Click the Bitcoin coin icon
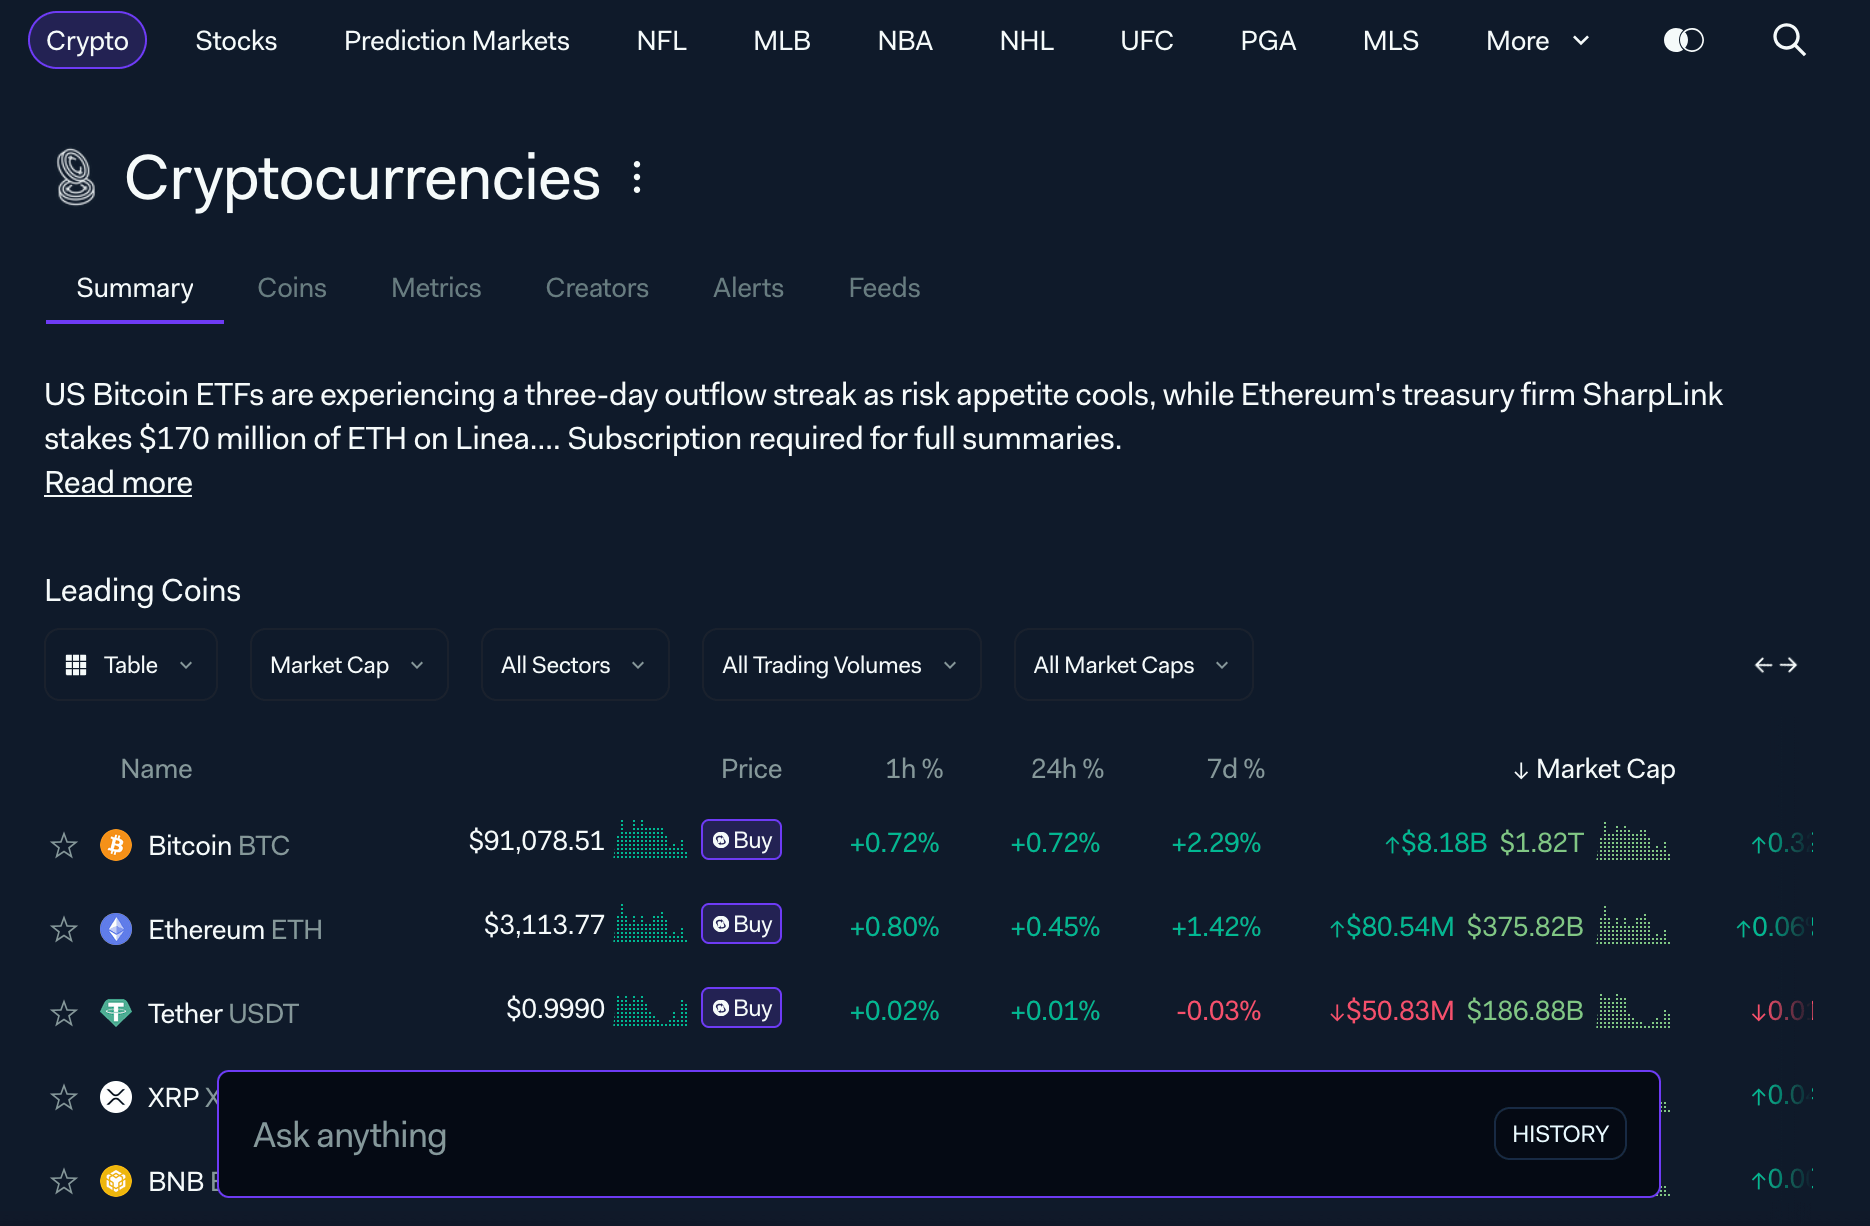Viewport: 1870px width, 1226px height. pos(115,844)
